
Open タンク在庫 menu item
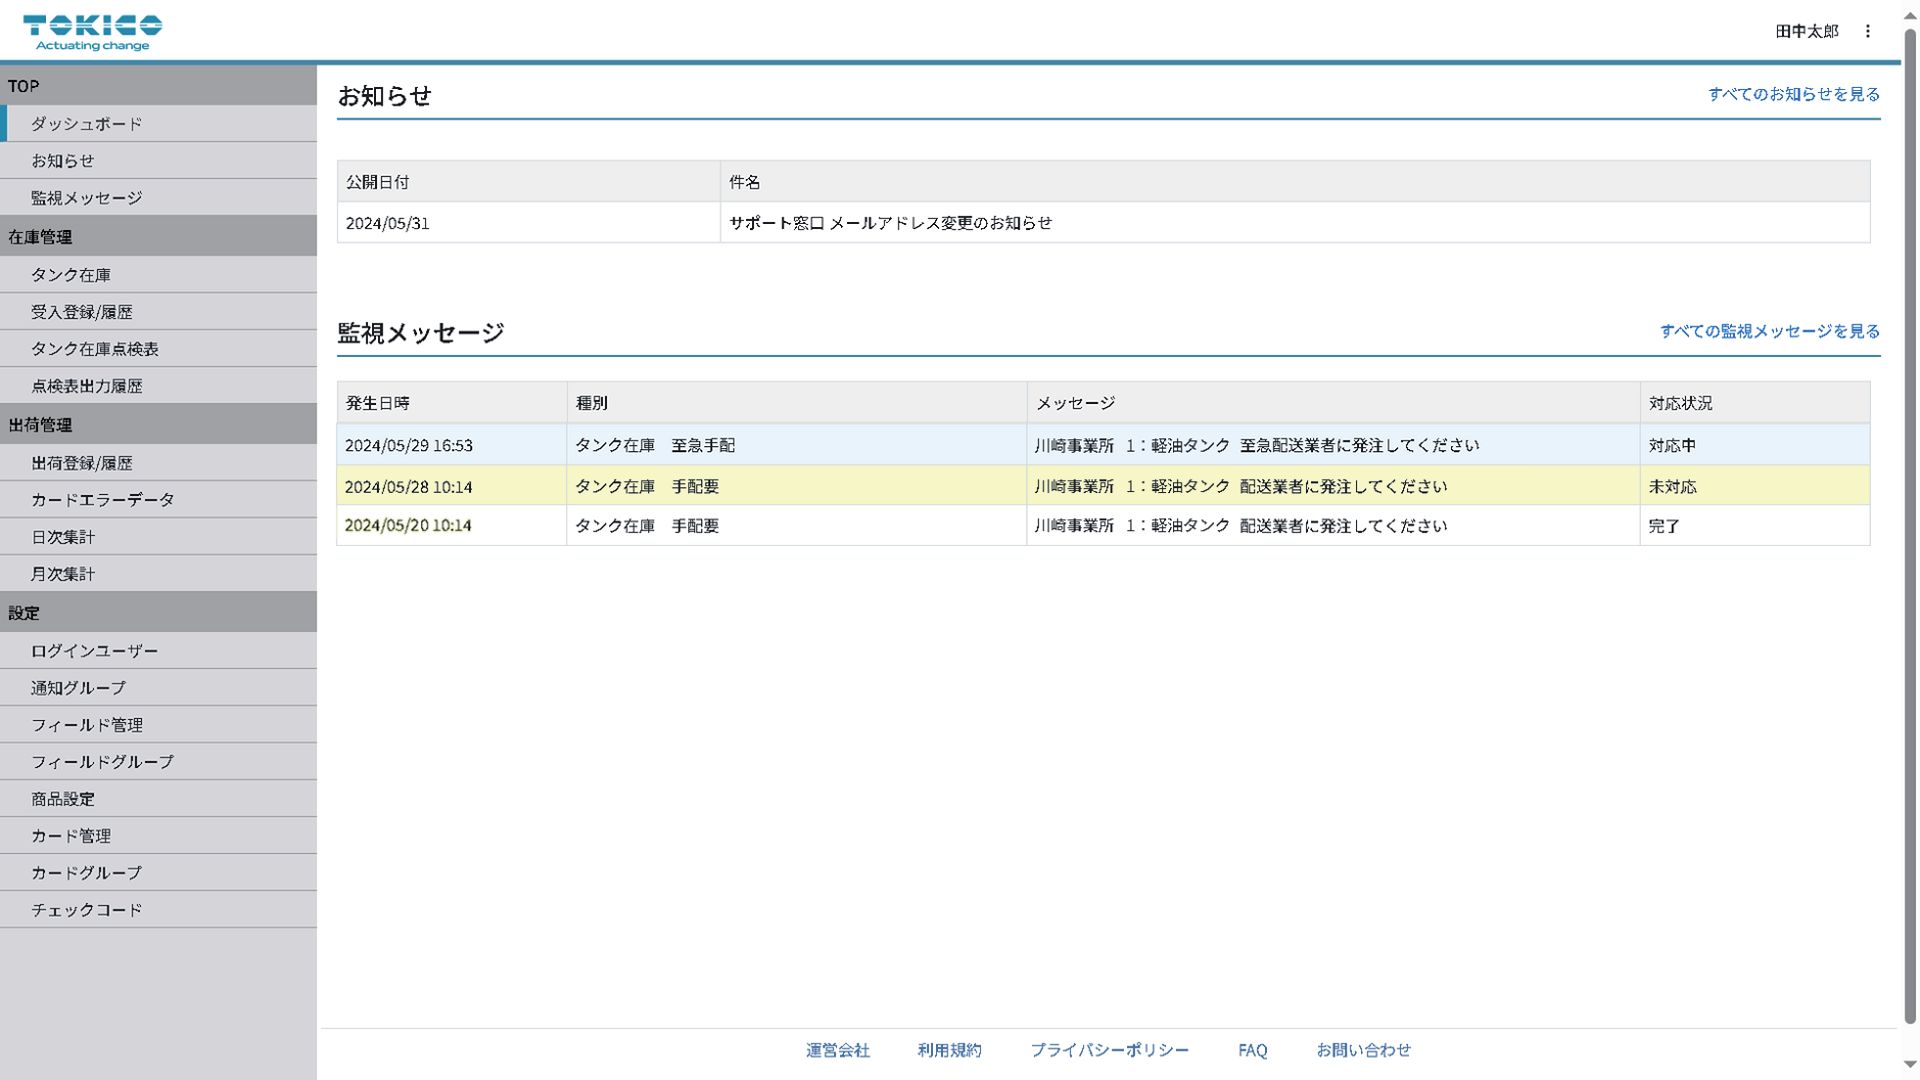point(71,275)
